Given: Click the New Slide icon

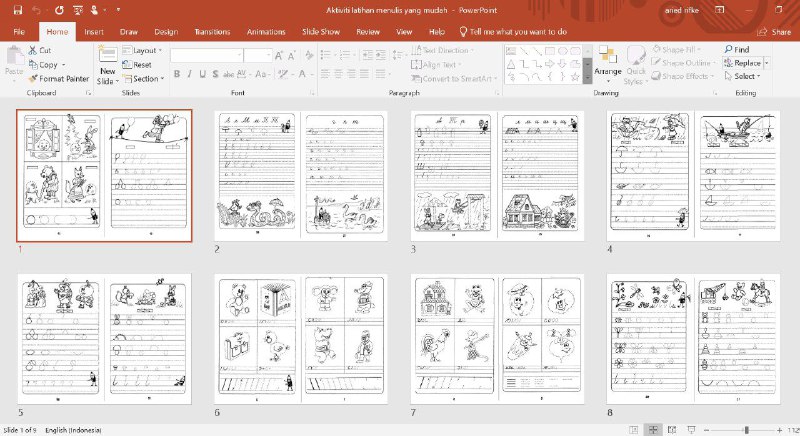Looking at the screenshot, I should coord(107,57).
